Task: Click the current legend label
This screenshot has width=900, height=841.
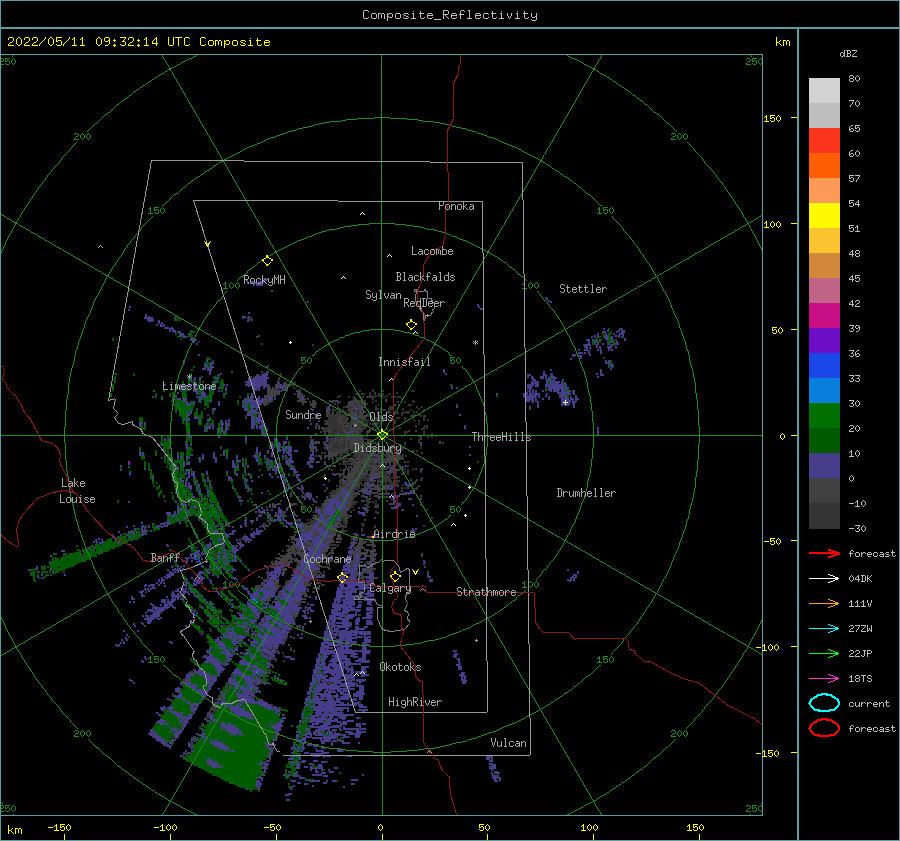Action: point(869,703)
